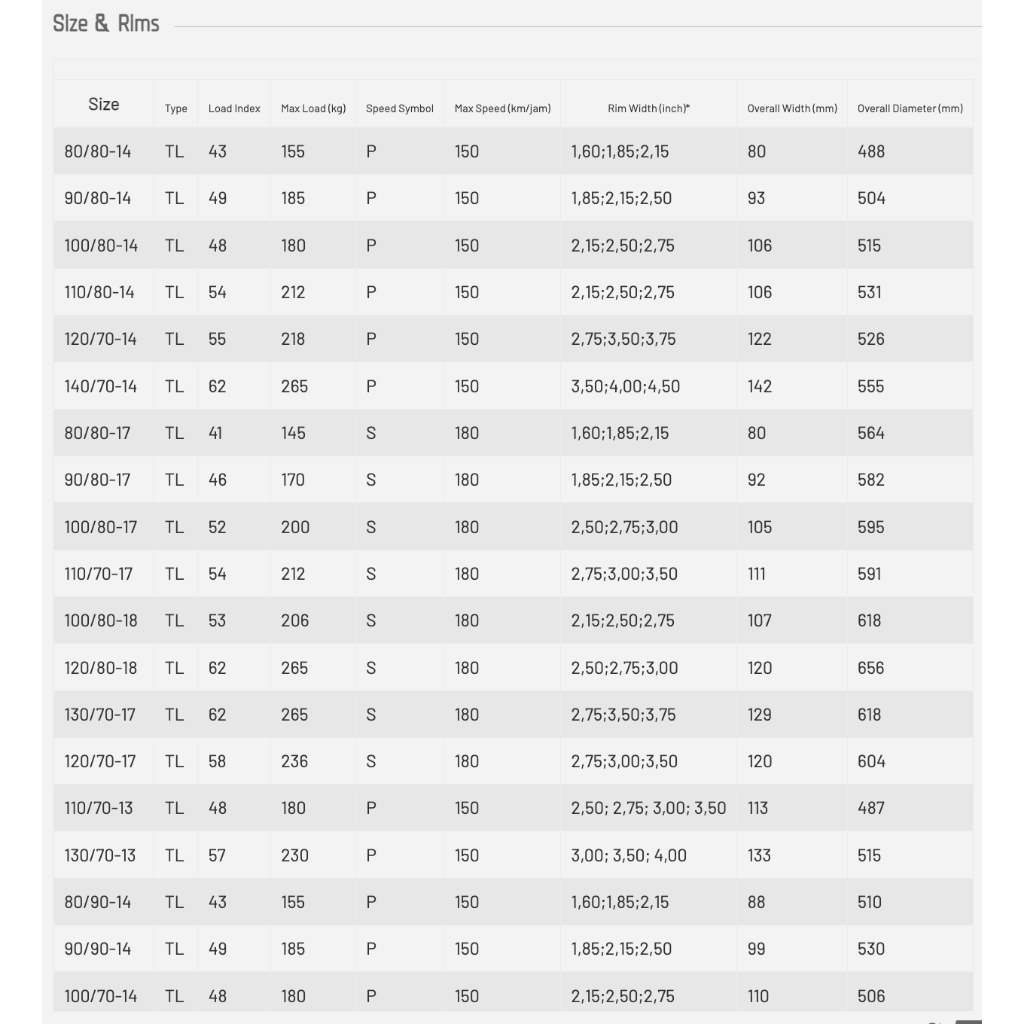Click the 120/80-18 size cell
The width and height of the screenshot is (1024, 1024).
(x=101, y=668)
